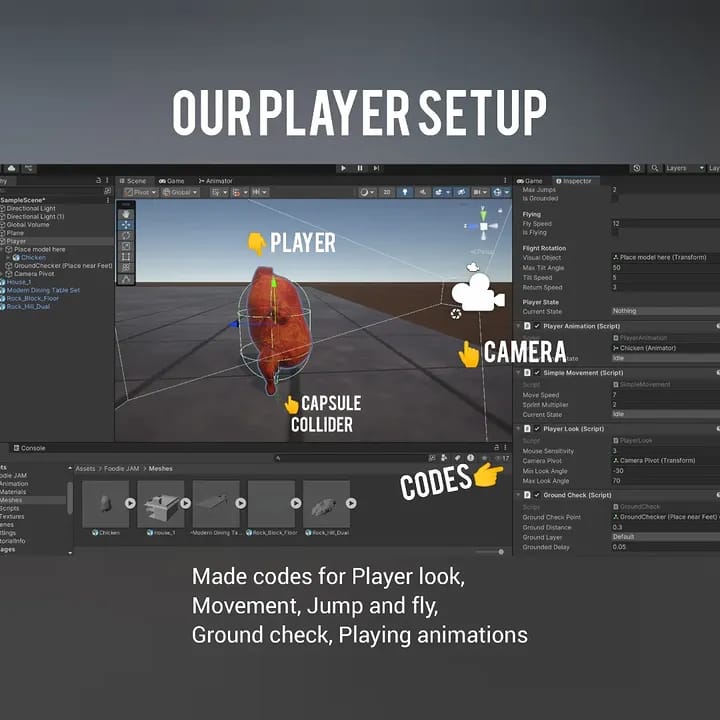Toggle the Is Grounded checkbox
This screenshot has width=720, height=720.
click(x=615, y=198)
